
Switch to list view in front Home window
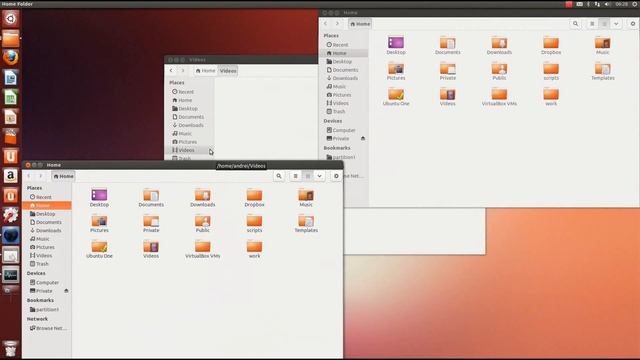296,176
